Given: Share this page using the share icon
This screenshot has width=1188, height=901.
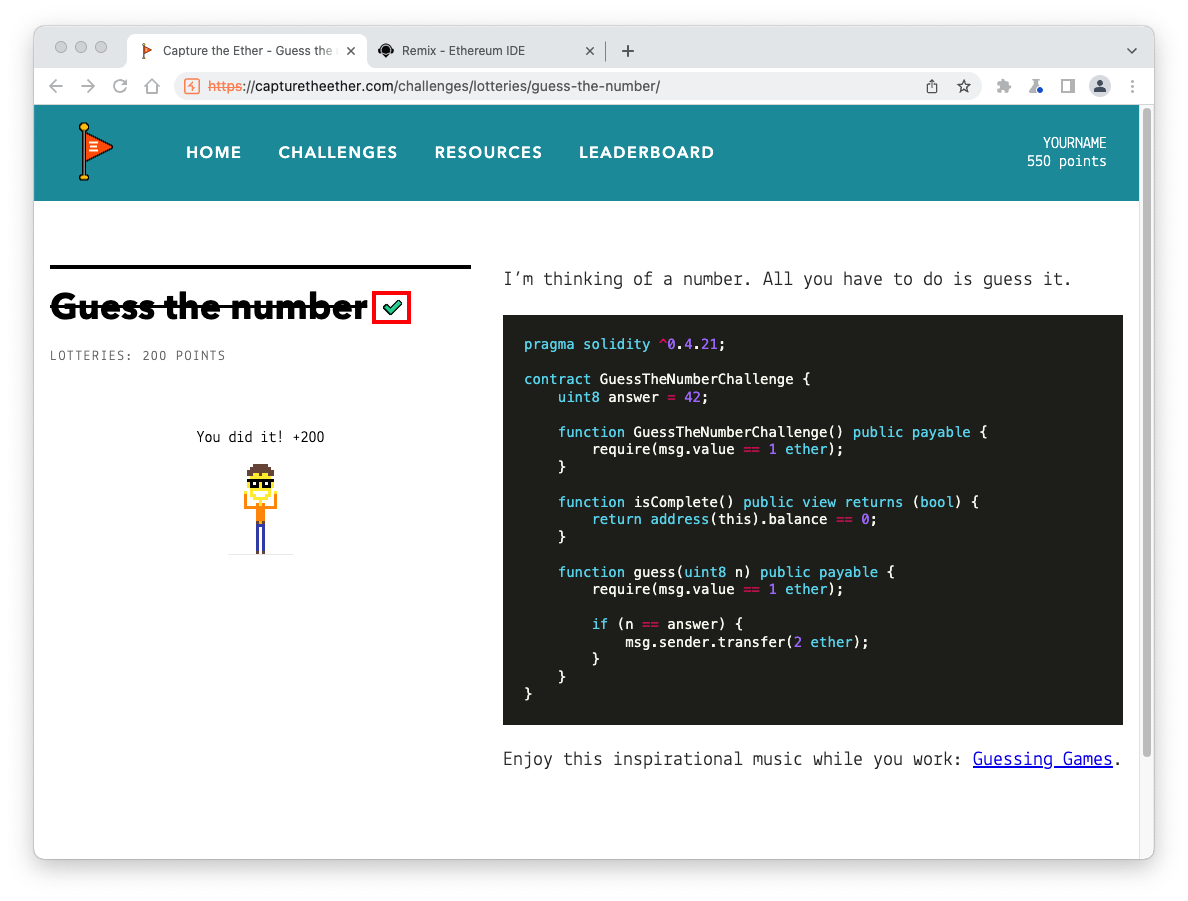Looking at the screenshot, I should pos(932,86).
